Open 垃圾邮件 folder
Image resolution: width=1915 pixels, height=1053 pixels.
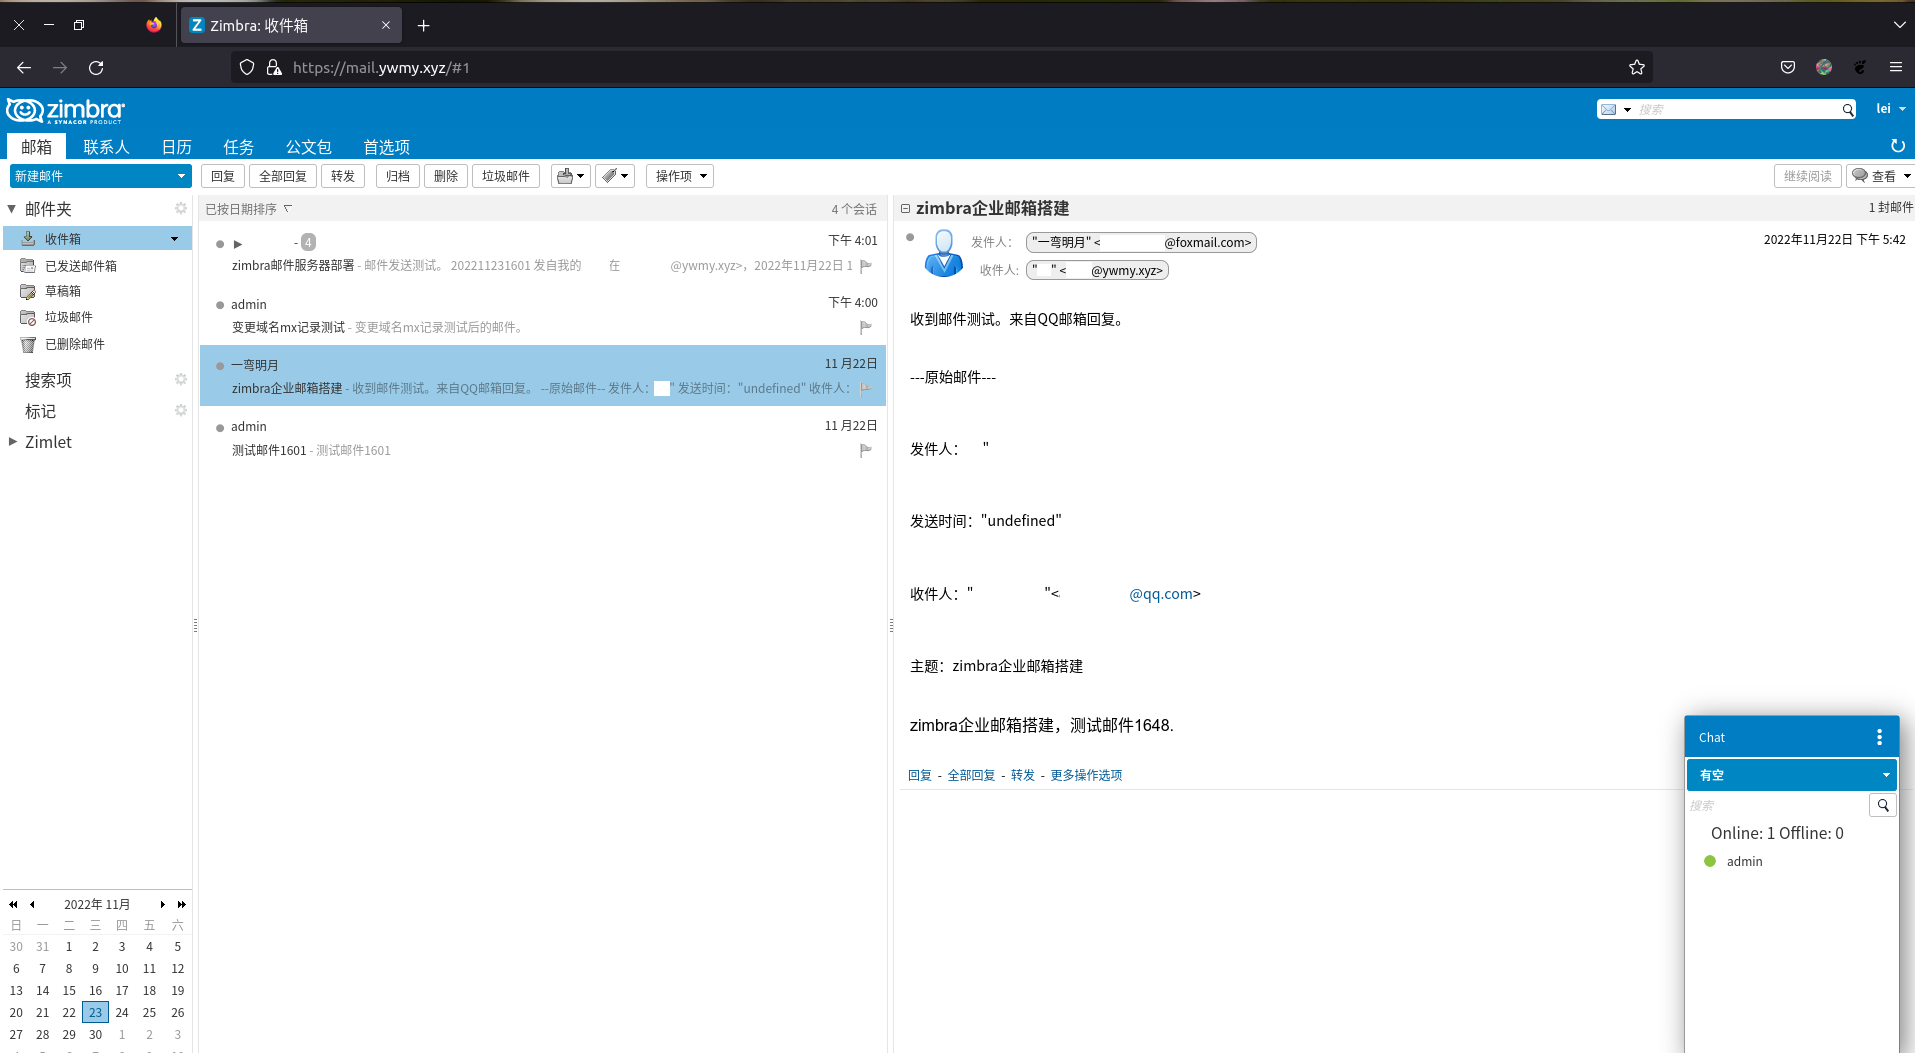tap(68, 317)
